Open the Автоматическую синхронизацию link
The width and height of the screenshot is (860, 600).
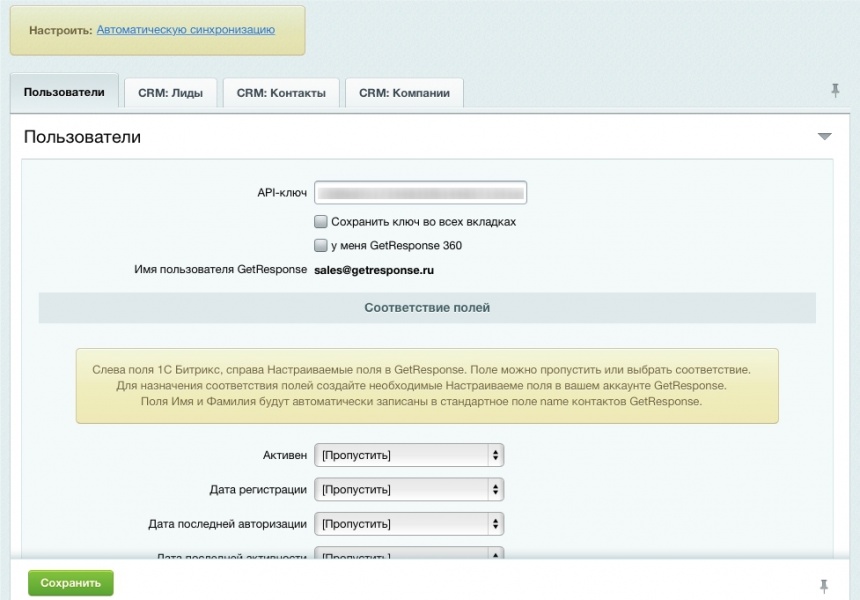click(x=185, y=30)
